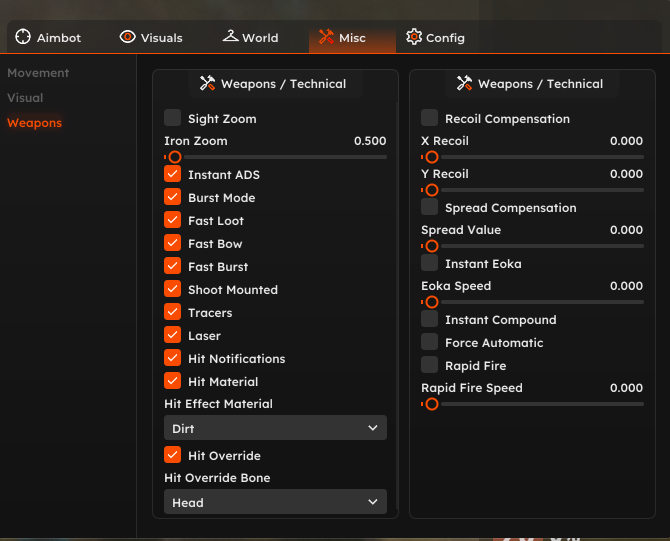Click the Rapid Fire Speed slider handle

[x=432, y=404]
